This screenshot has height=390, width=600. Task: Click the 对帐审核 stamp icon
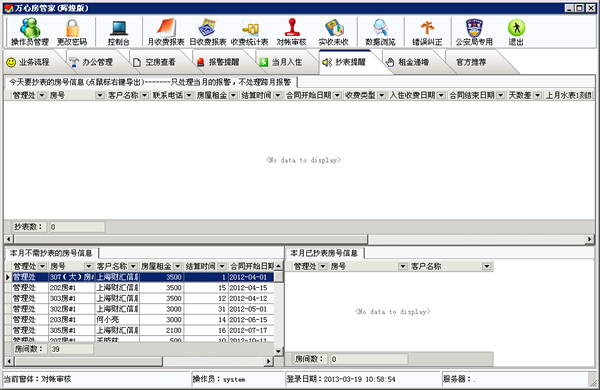point(292,32)
